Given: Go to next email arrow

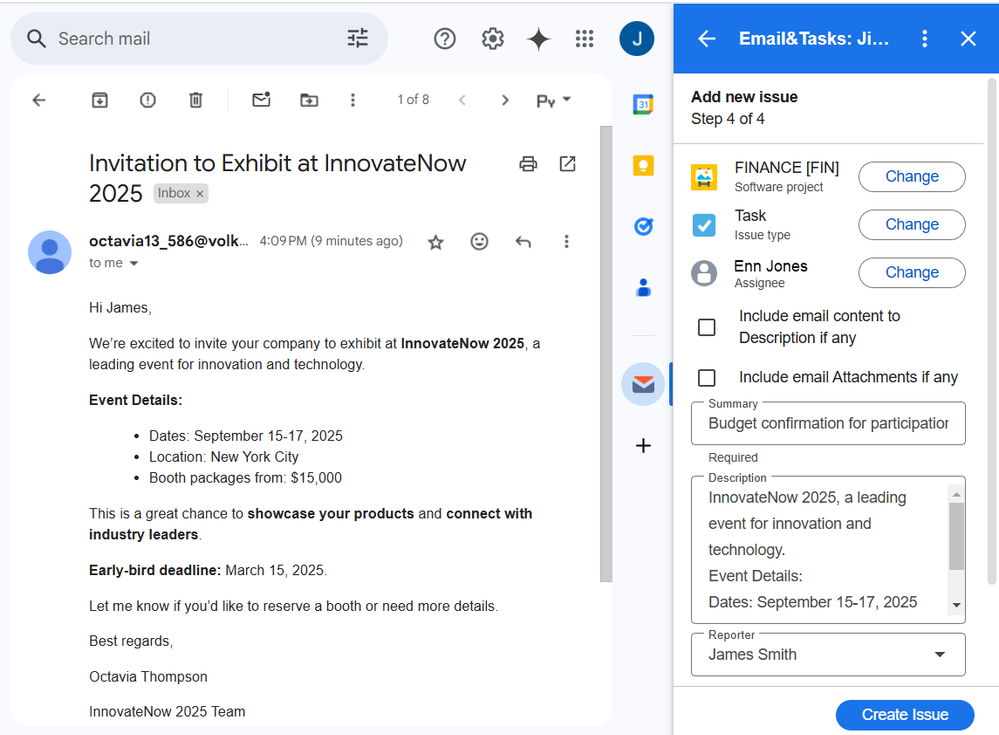Looking at the screenshot, I should coord(505,100).
